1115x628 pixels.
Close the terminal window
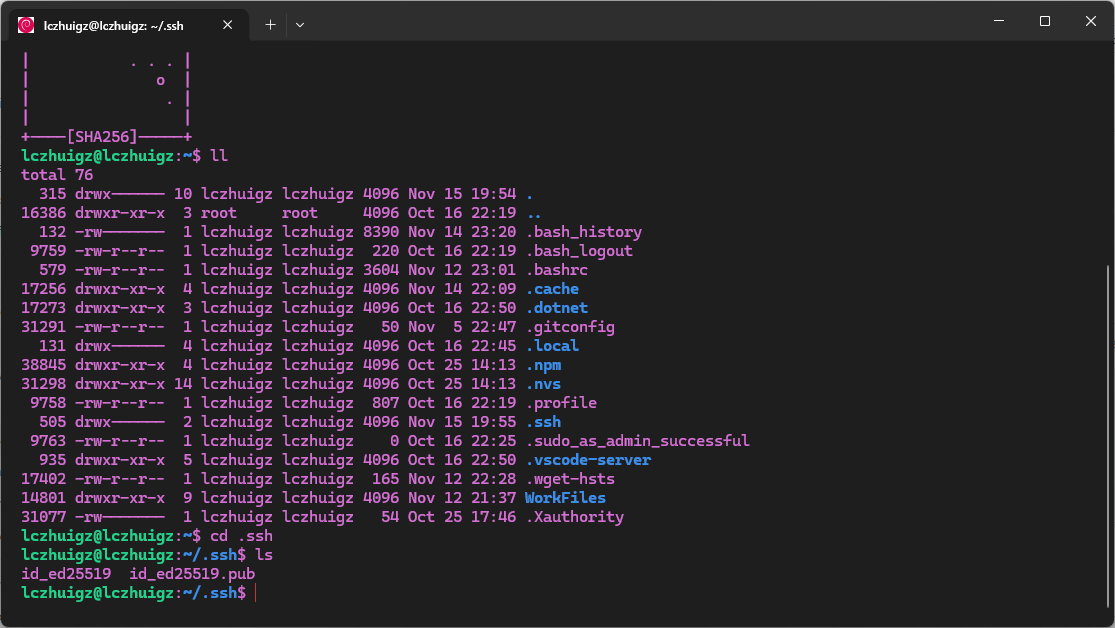click(x=1090, y=21)
